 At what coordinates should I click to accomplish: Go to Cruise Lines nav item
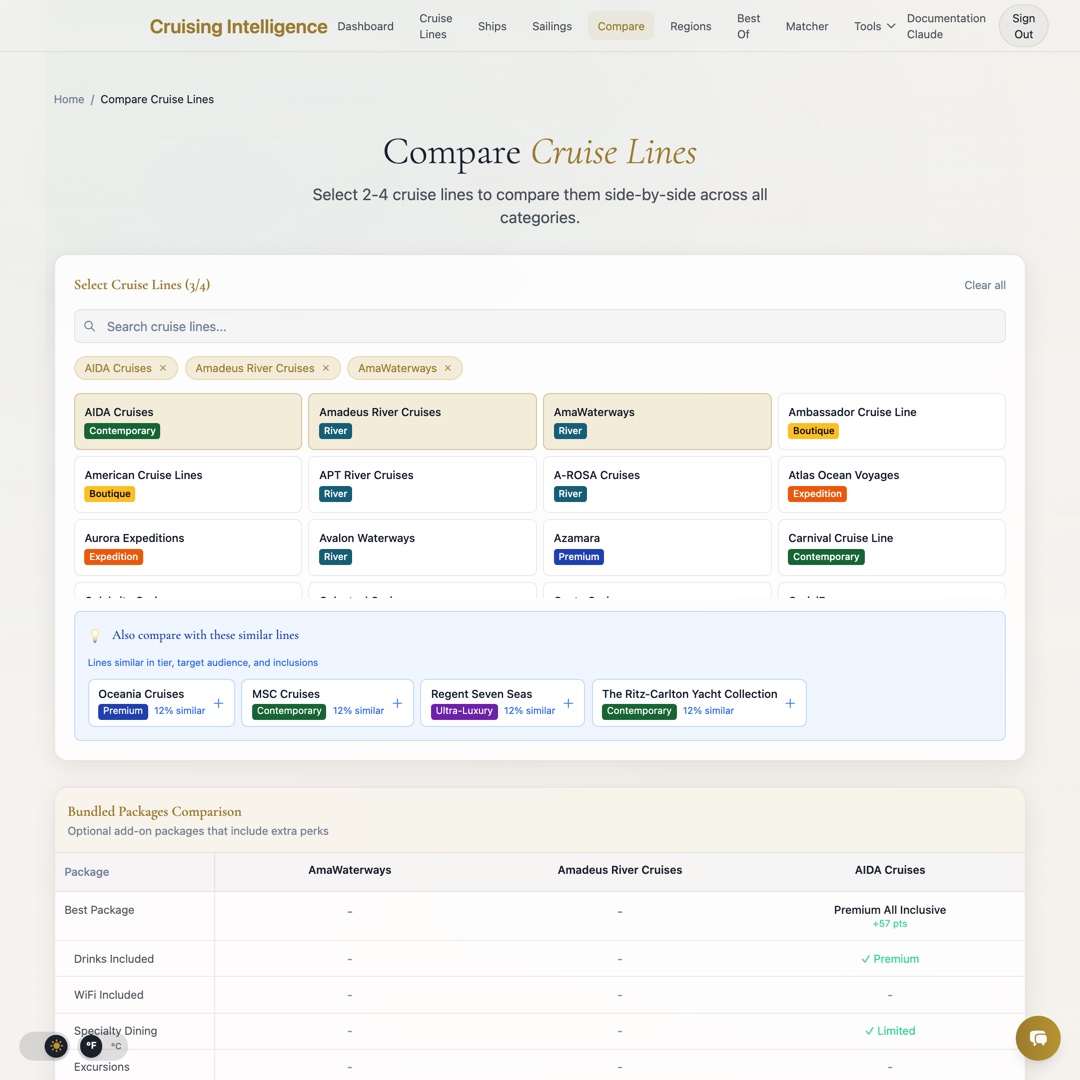click(x=435, y=26)
